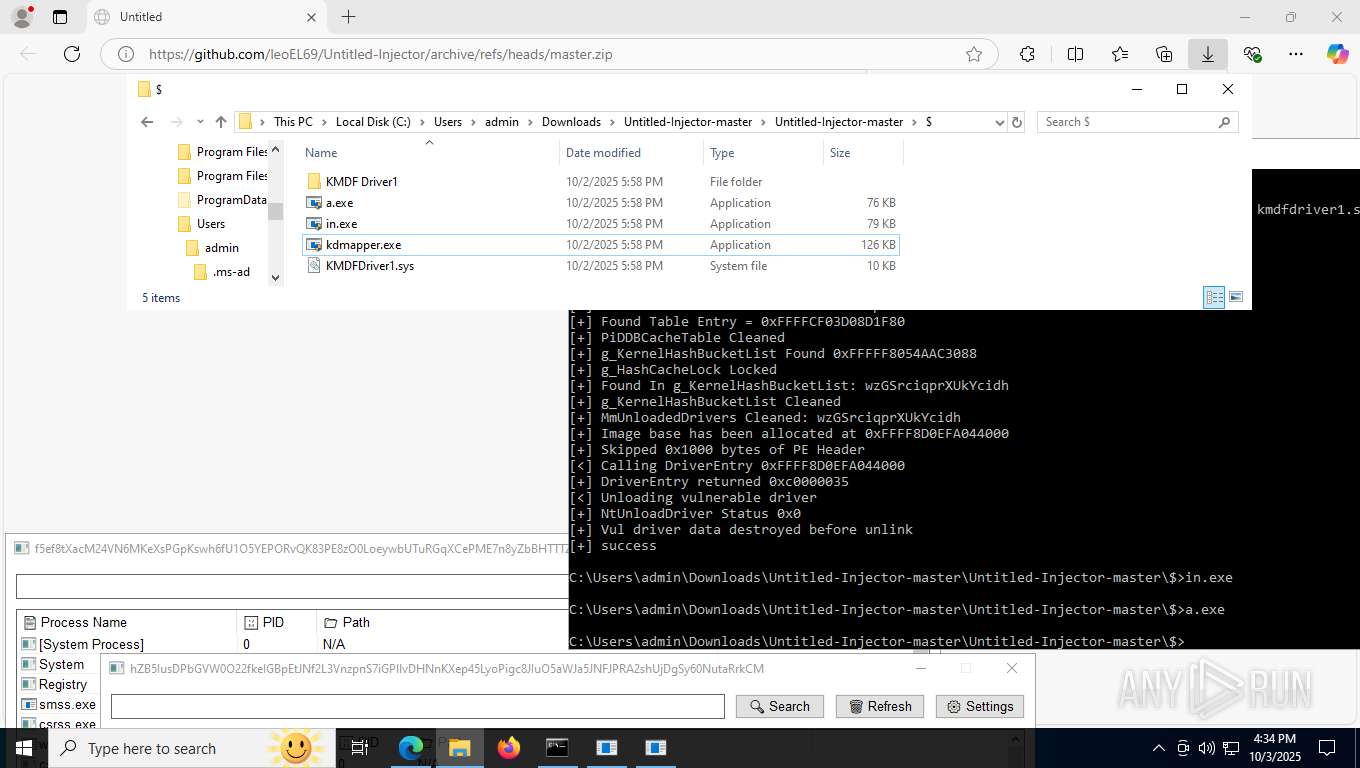
Task: Open Windows Start menu
Action: [23, 748]
